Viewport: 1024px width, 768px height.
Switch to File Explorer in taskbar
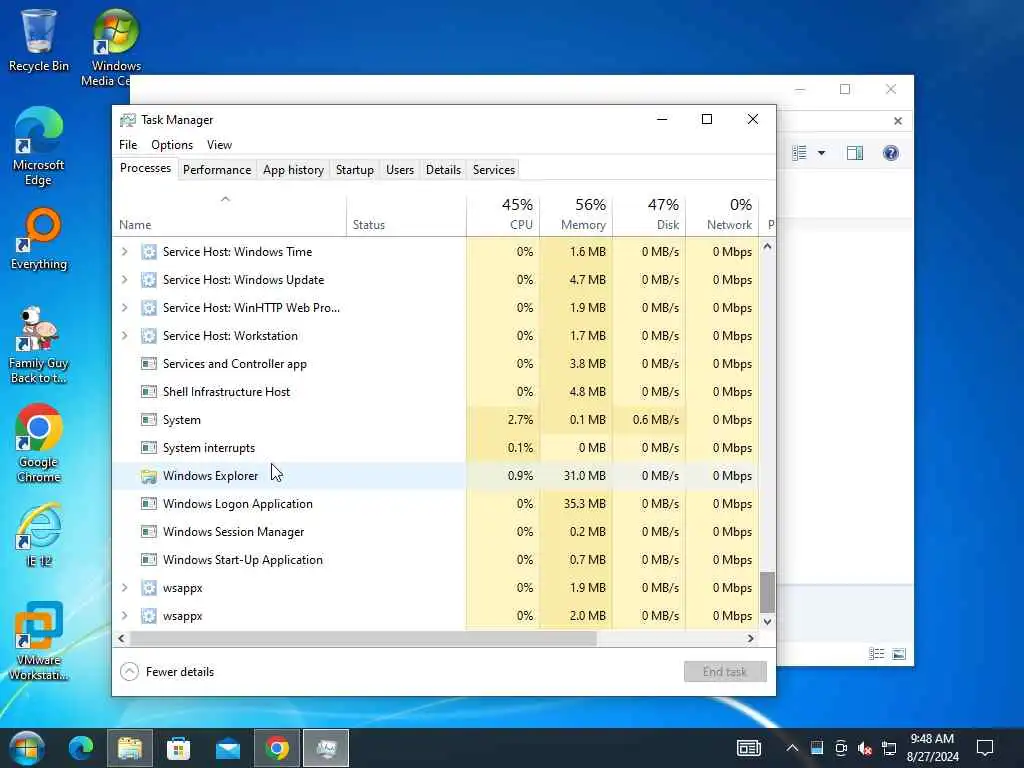coord(130,748)
